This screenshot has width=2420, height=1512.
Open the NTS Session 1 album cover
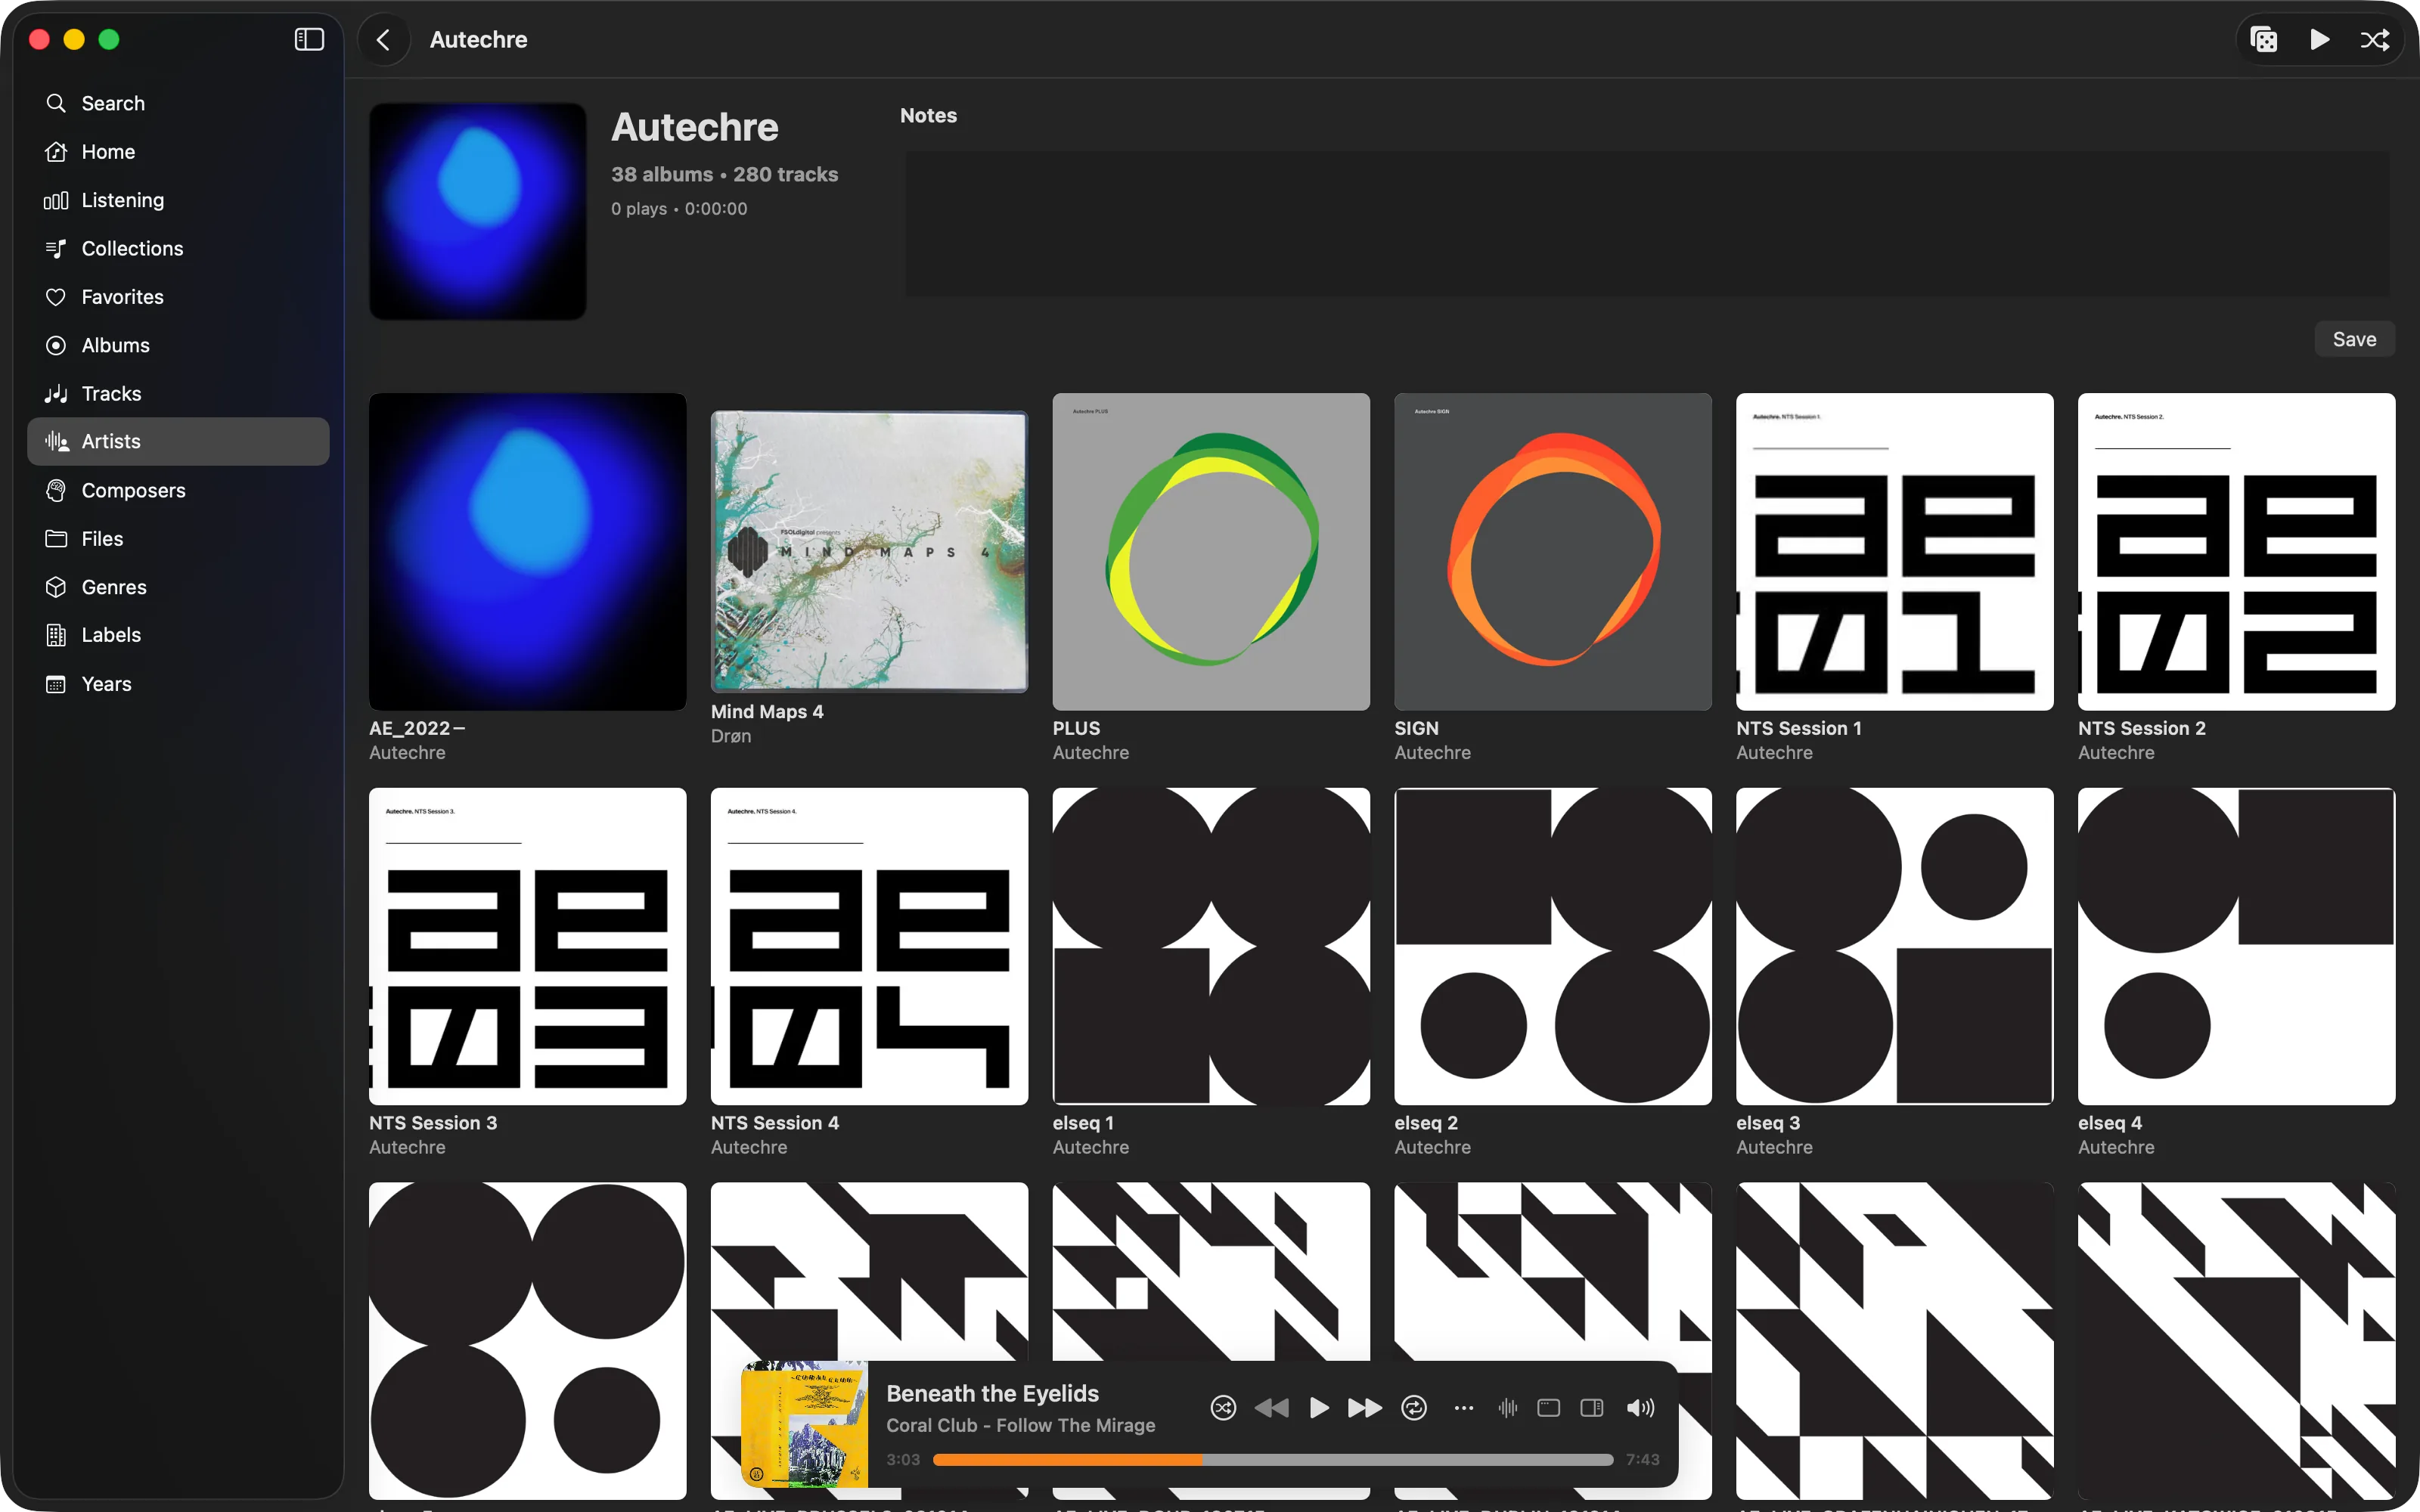click(1895, 551)
